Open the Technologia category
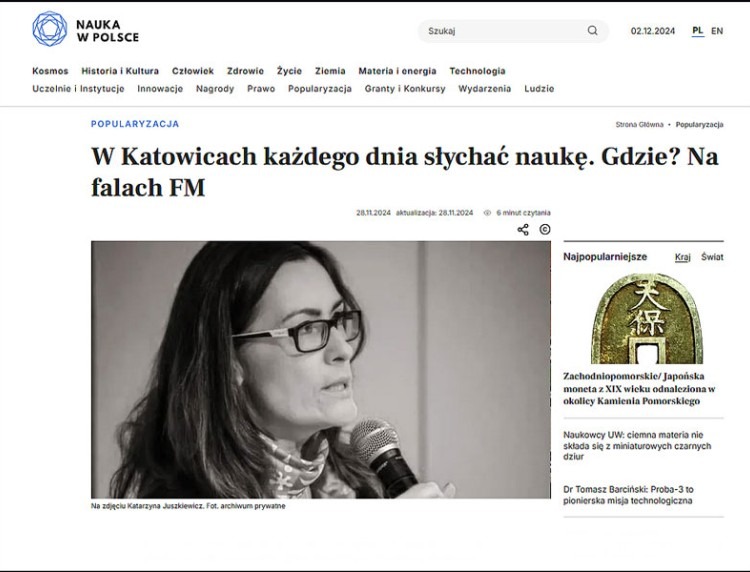750x572 pixels. point(477,71)
